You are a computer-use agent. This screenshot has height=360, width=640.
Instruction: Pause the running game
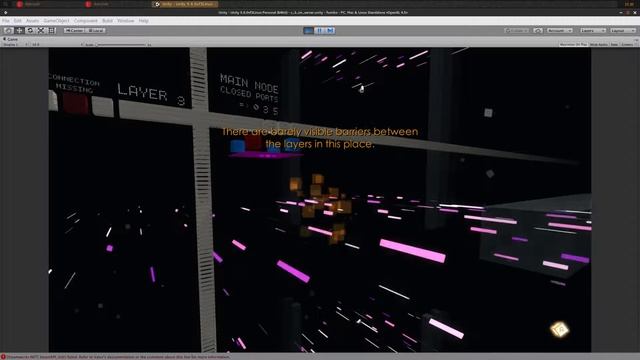click(320, 31)
